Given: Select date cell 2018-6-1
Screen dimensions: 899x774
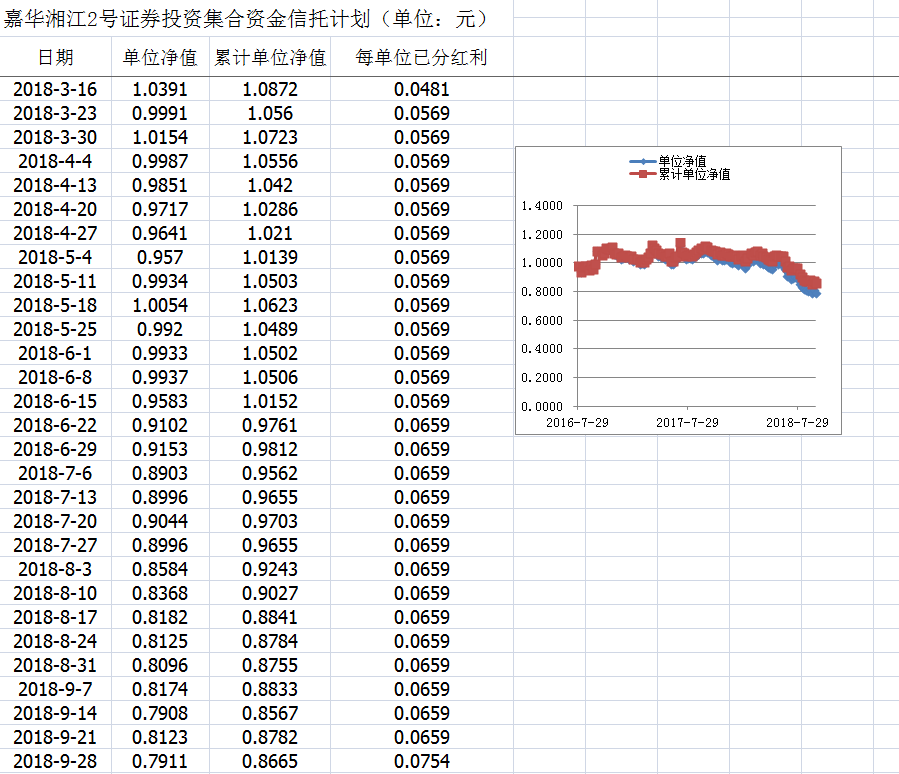Looking at the screenshot, I should click(55, 354).
